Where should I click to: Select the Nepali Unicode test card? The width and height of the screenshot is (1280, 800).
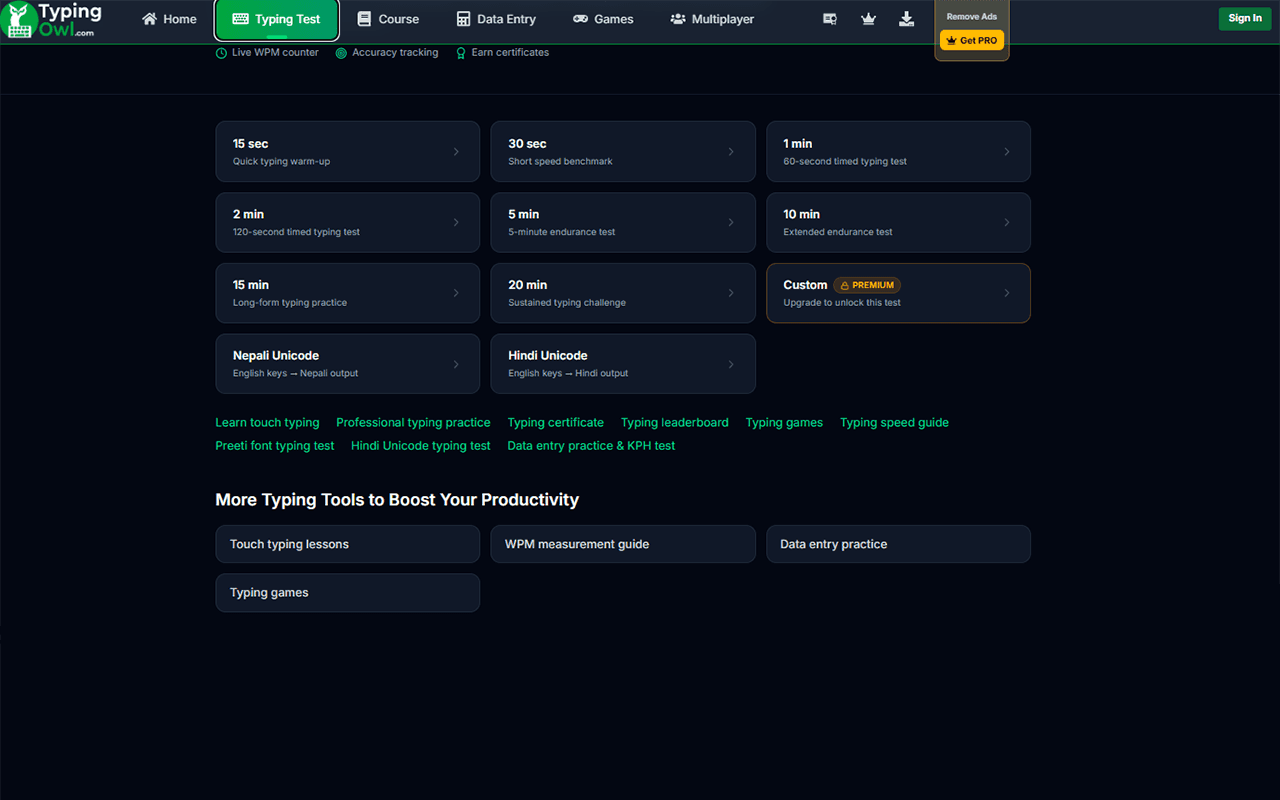pyautogui.click(x=348, y=364)
